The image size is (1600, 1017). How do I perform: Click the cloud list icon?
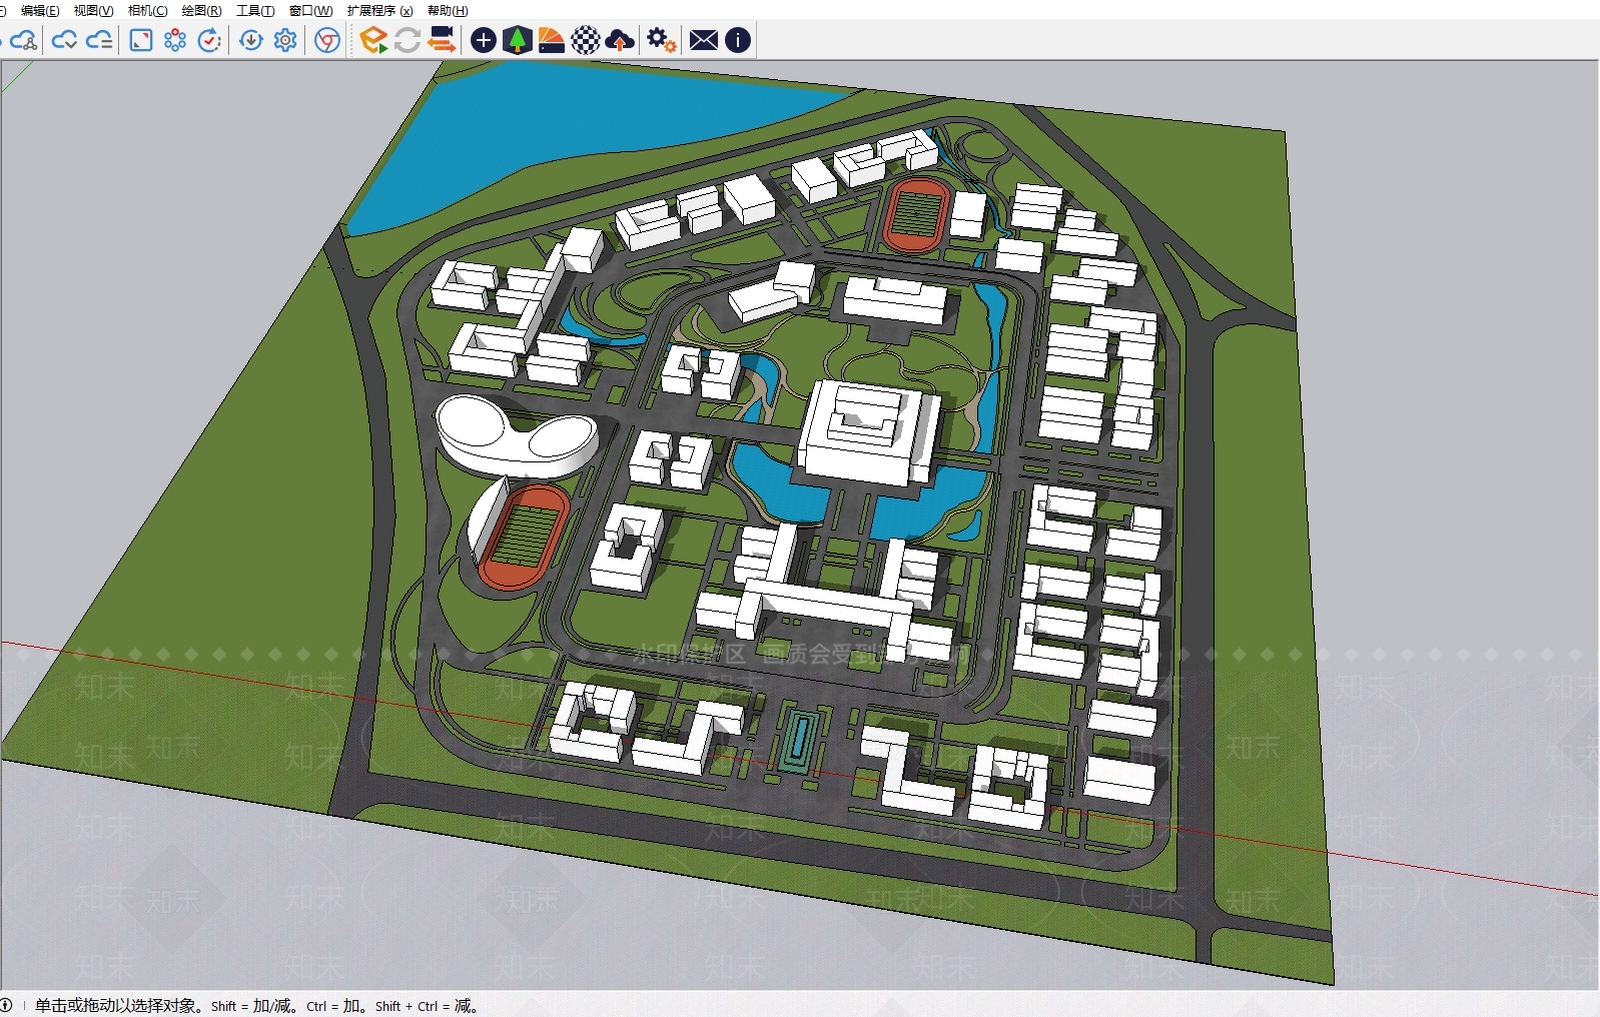pyautogui.click(x=99, y=40)
